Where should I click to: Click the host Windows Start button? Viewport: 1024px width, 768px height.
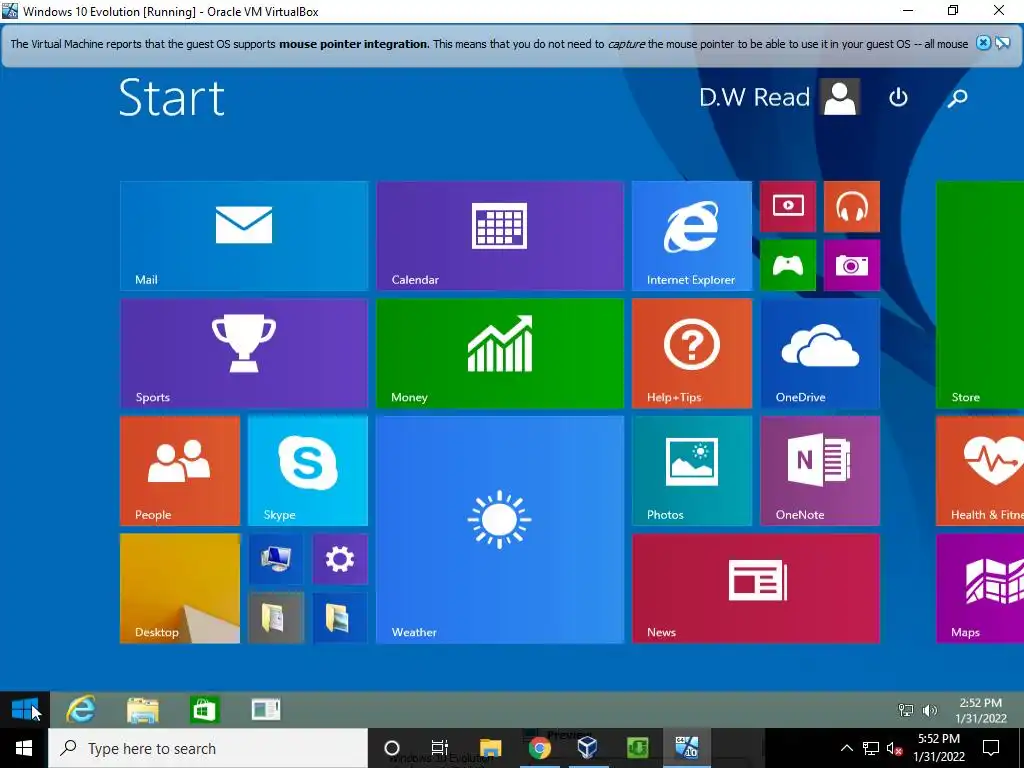click(24, 748)
